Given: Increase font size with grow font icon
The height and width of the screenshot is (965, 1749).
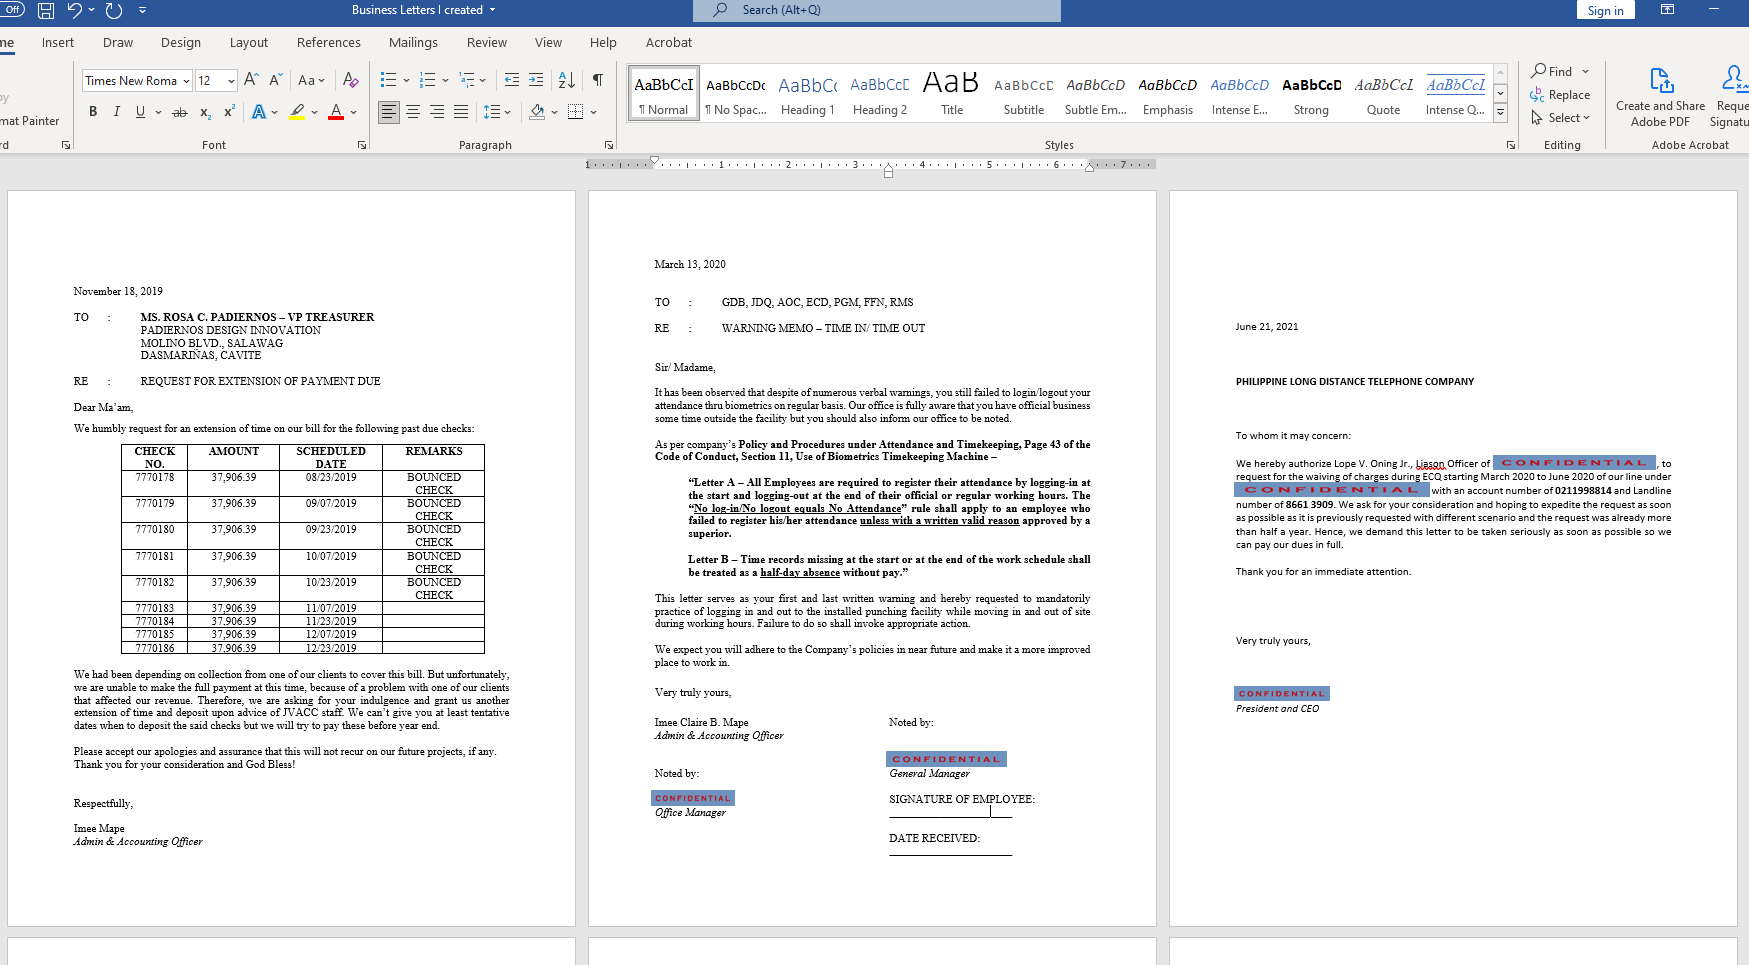Looking at the screenshot, I should tap(251, 80).
